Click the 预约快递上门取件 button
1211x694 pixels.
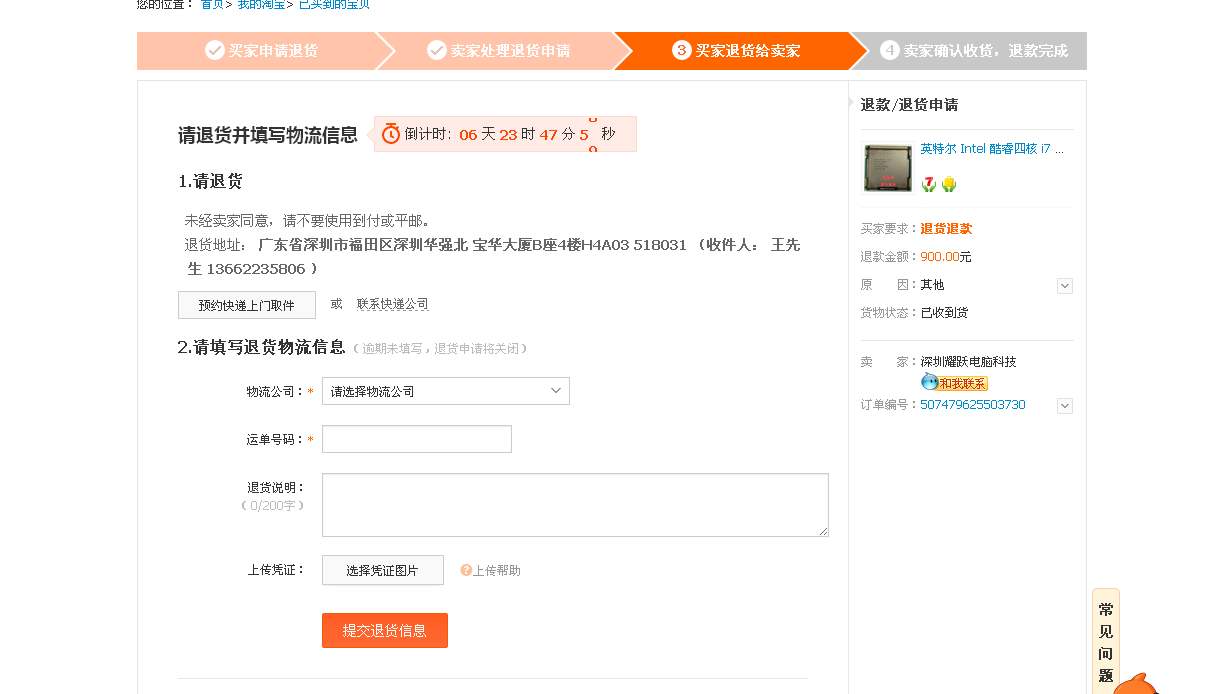[247, 305]
